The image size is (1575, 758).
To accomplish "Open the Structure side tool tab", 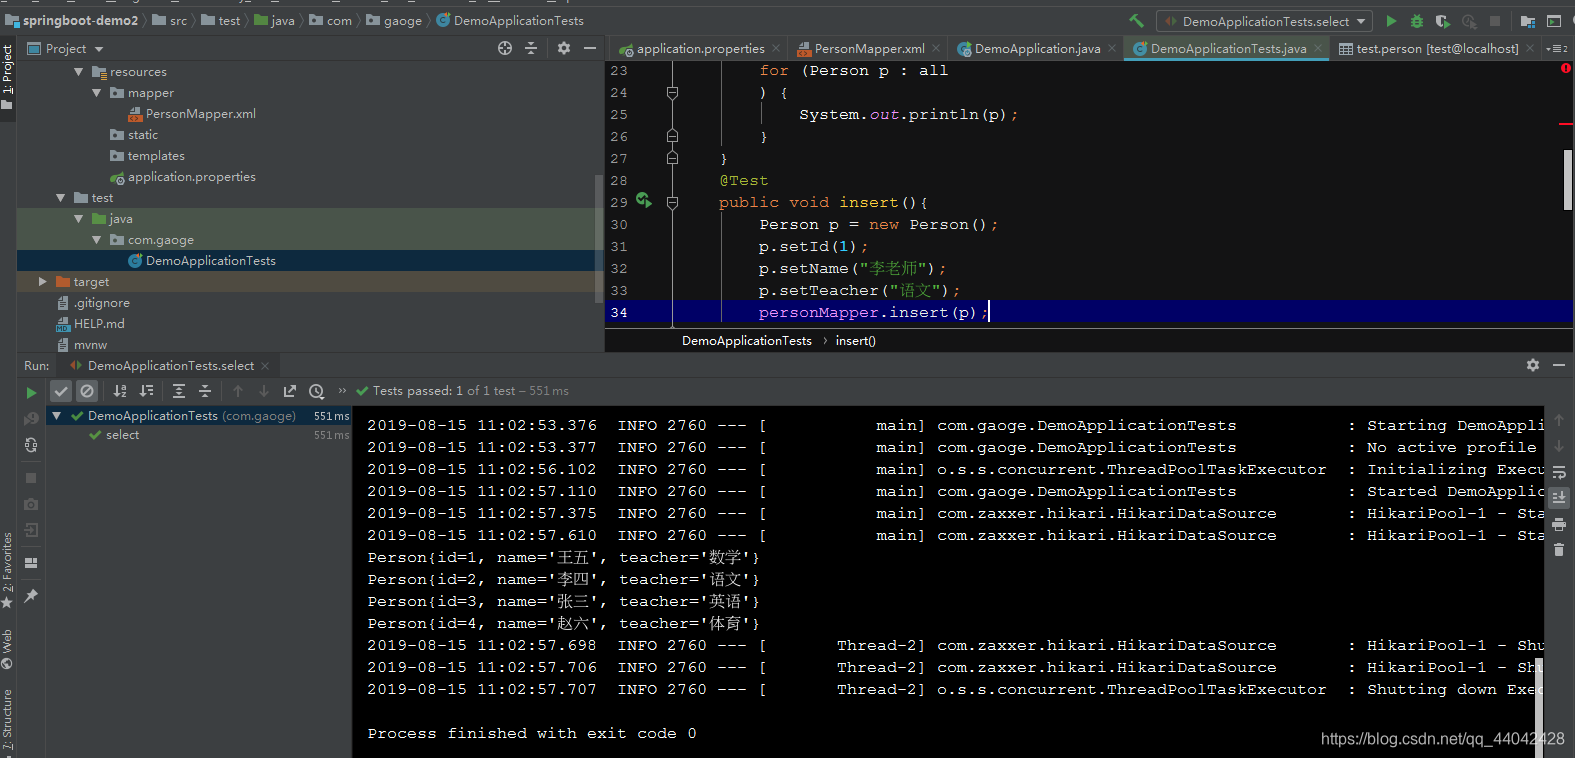I will pos(8,719).
